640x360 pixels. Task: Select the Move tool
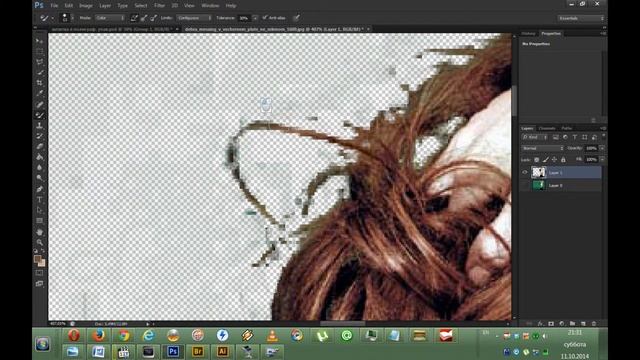point(40,41)
